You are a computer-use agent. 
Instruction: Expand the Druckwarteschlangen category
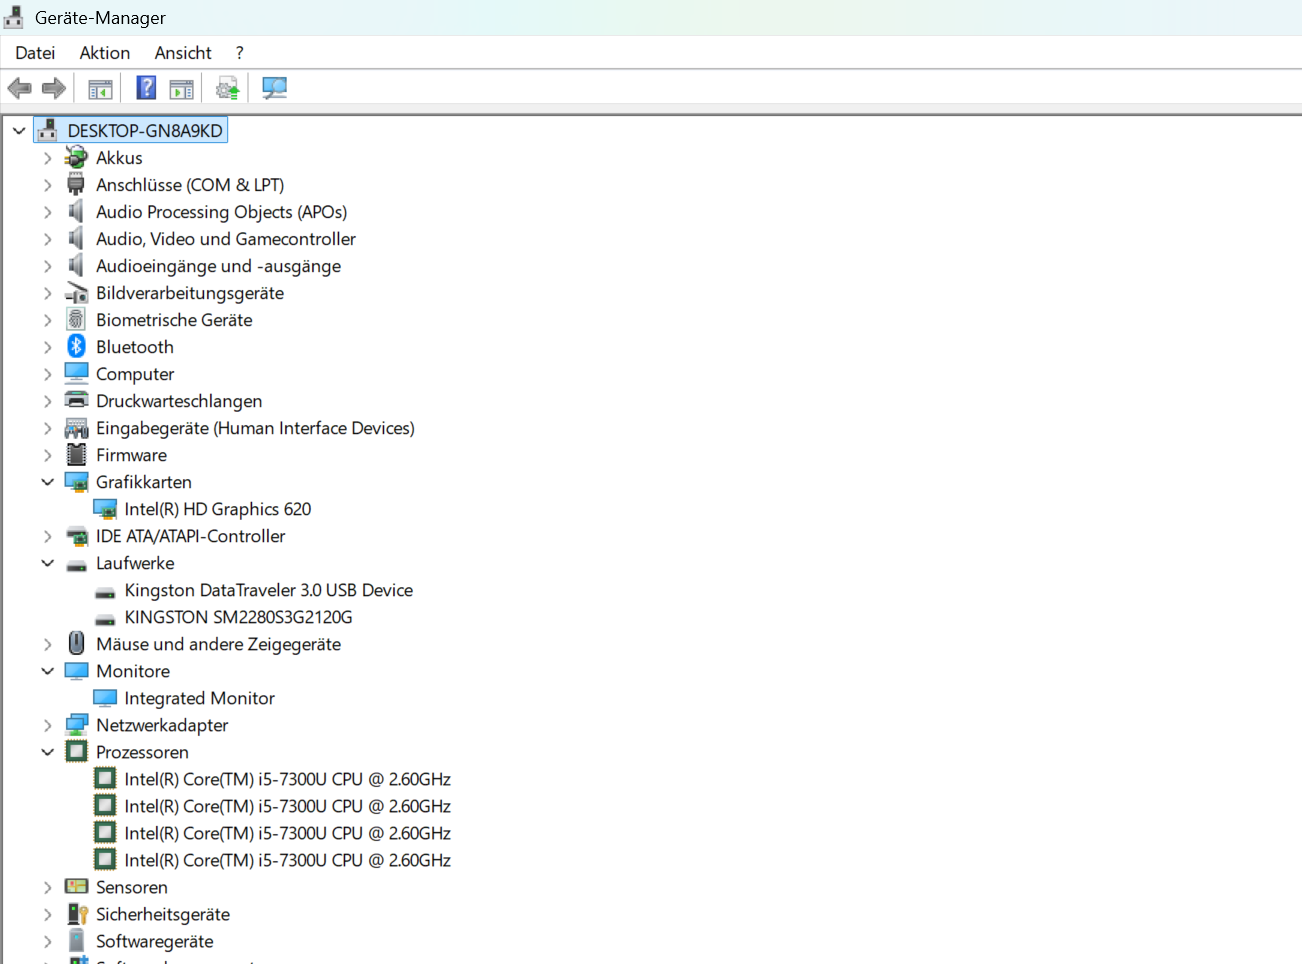coord(47,401)
